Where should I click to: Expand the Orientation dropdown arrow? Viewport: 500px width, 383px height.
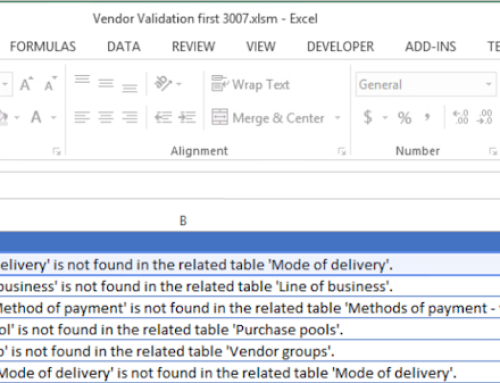point(179,84)
